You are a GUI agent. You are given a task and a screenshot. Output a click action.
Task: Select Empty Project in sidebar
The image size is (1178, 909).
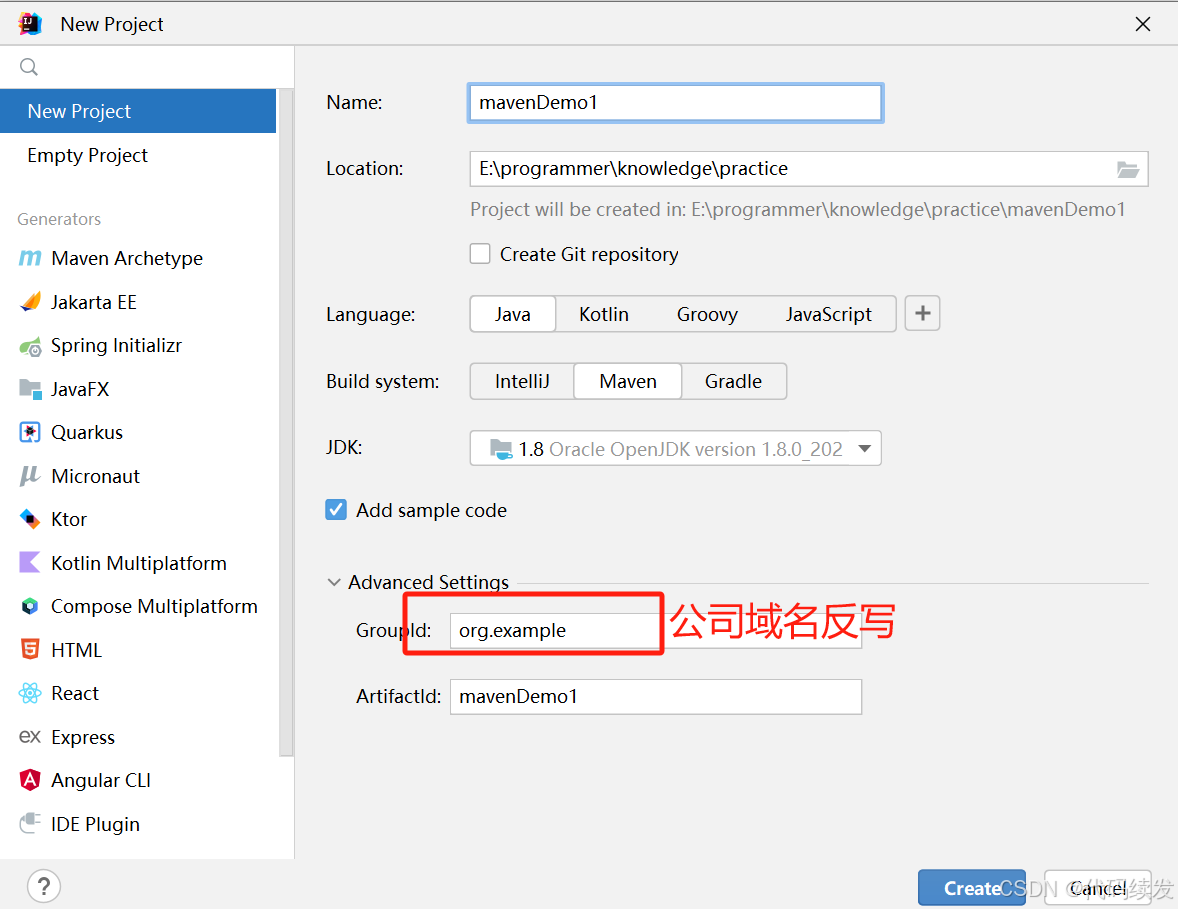point(138,155)
